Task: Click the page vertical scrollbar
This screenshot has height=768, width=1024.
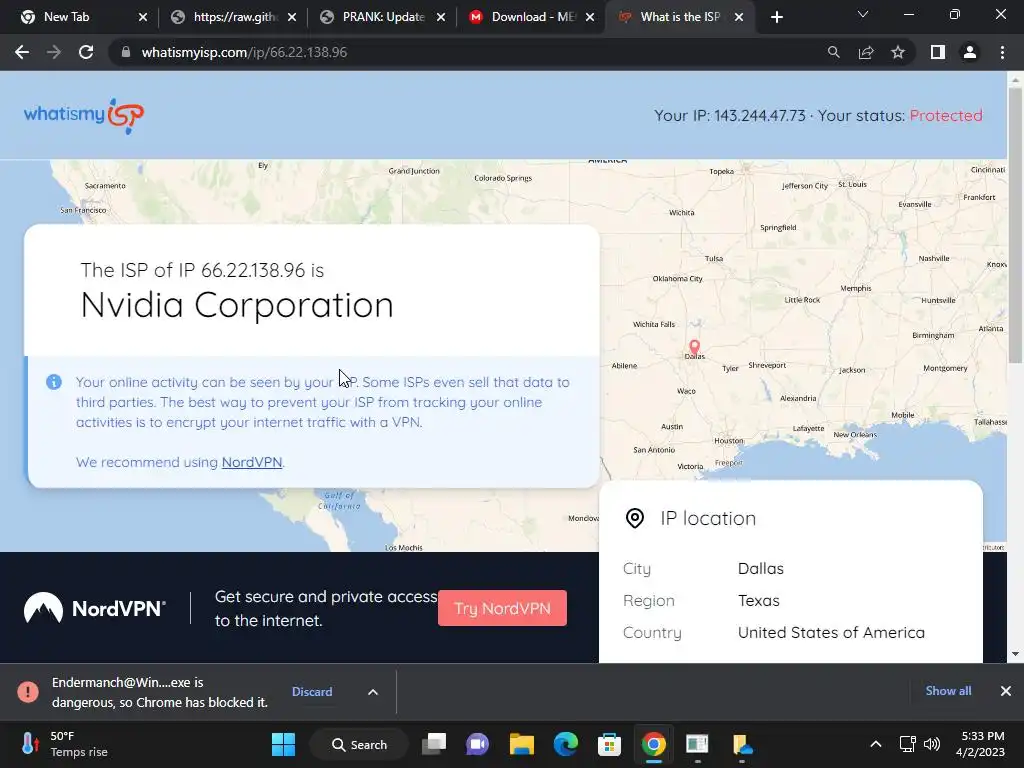Action: coord(1015,226)
